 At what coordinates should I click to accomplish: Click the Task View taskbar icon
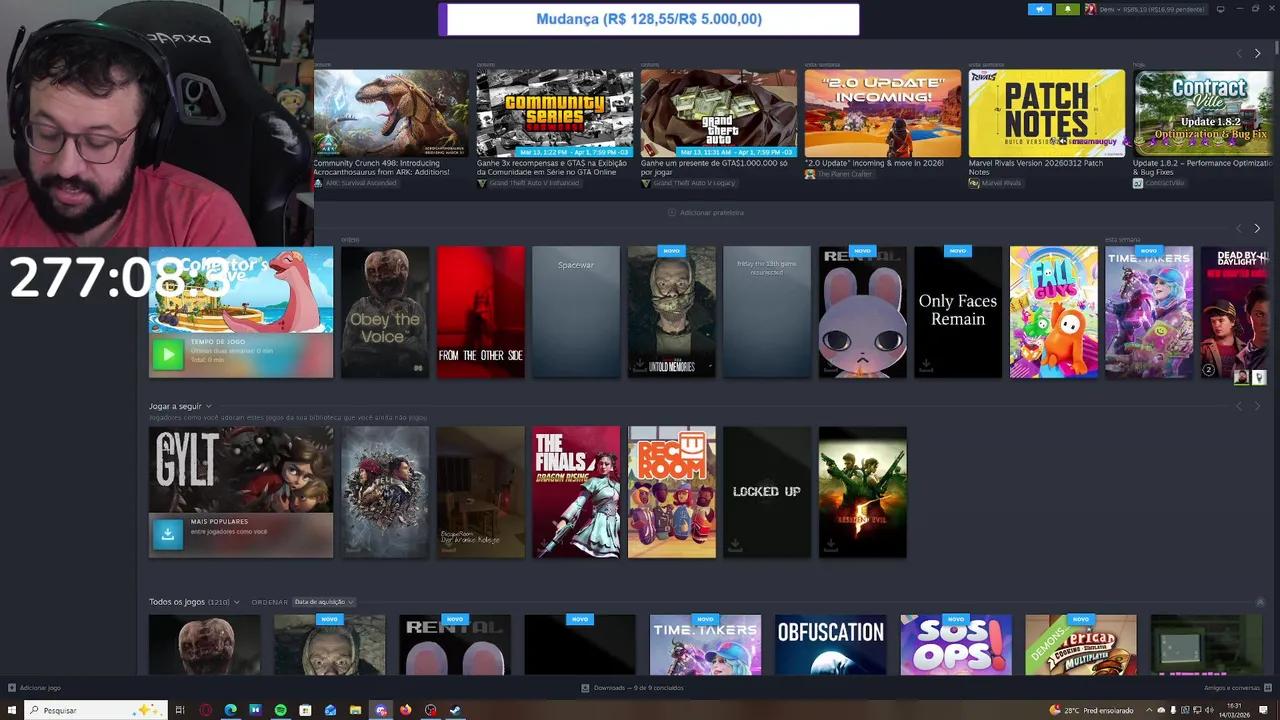coord(180,710)
